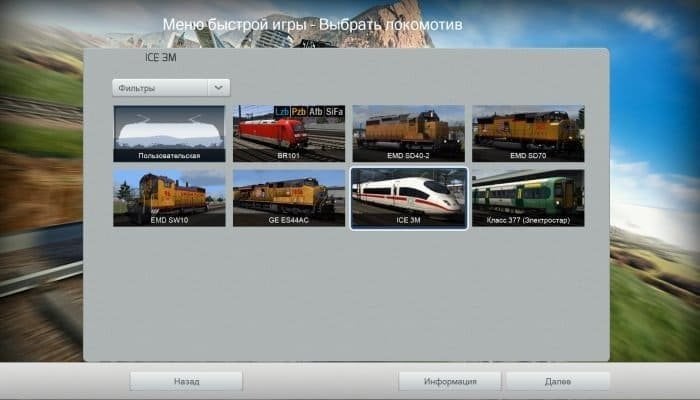
Task: Choose the GE ES44AC locomotive
Action: pos(289,196)
